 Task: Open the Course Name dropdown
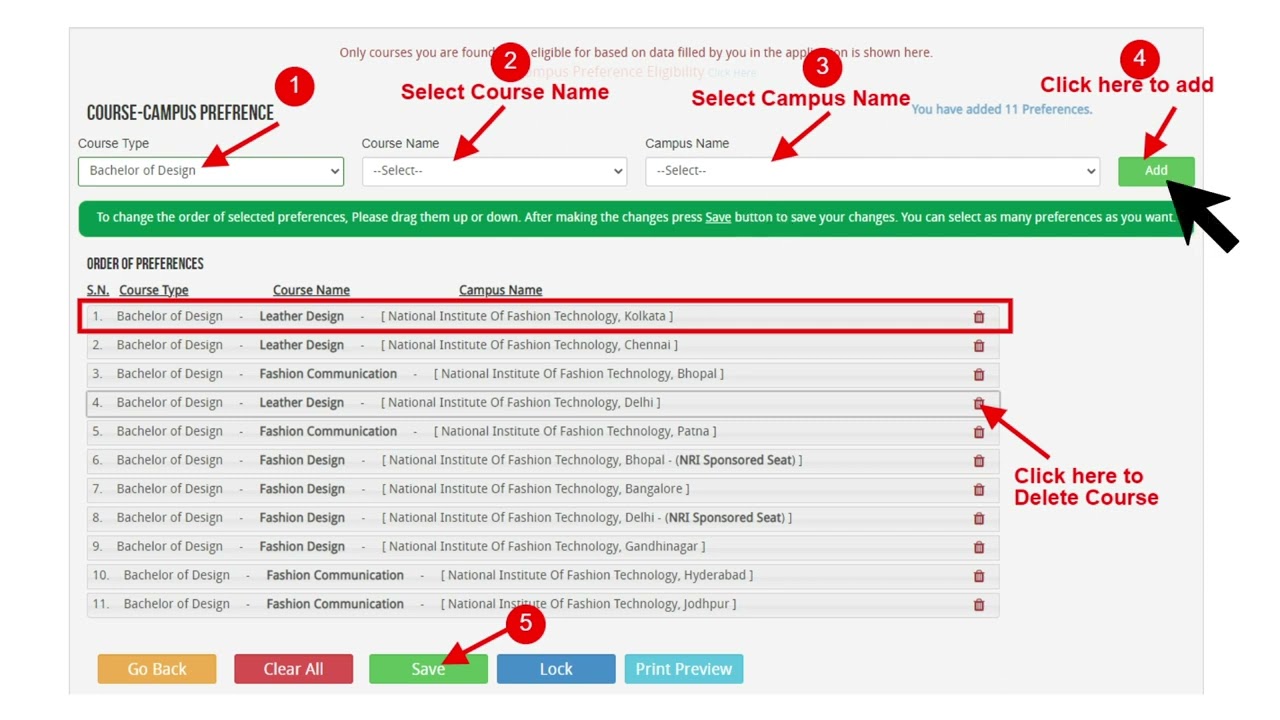(494, 171)
